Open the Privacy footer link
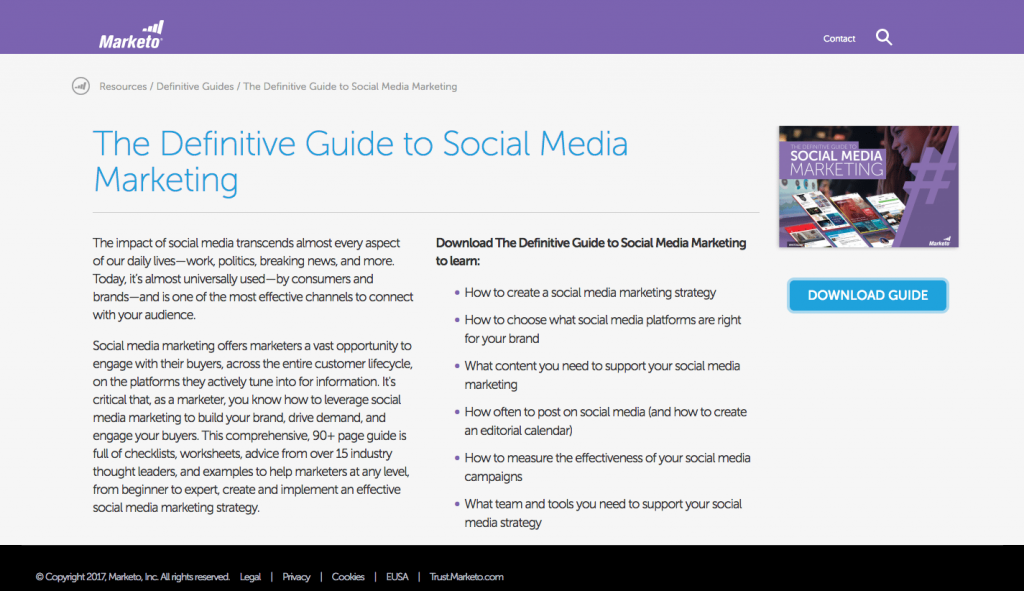Viewport: 1024px width, 591px height. tap(296, 577)
